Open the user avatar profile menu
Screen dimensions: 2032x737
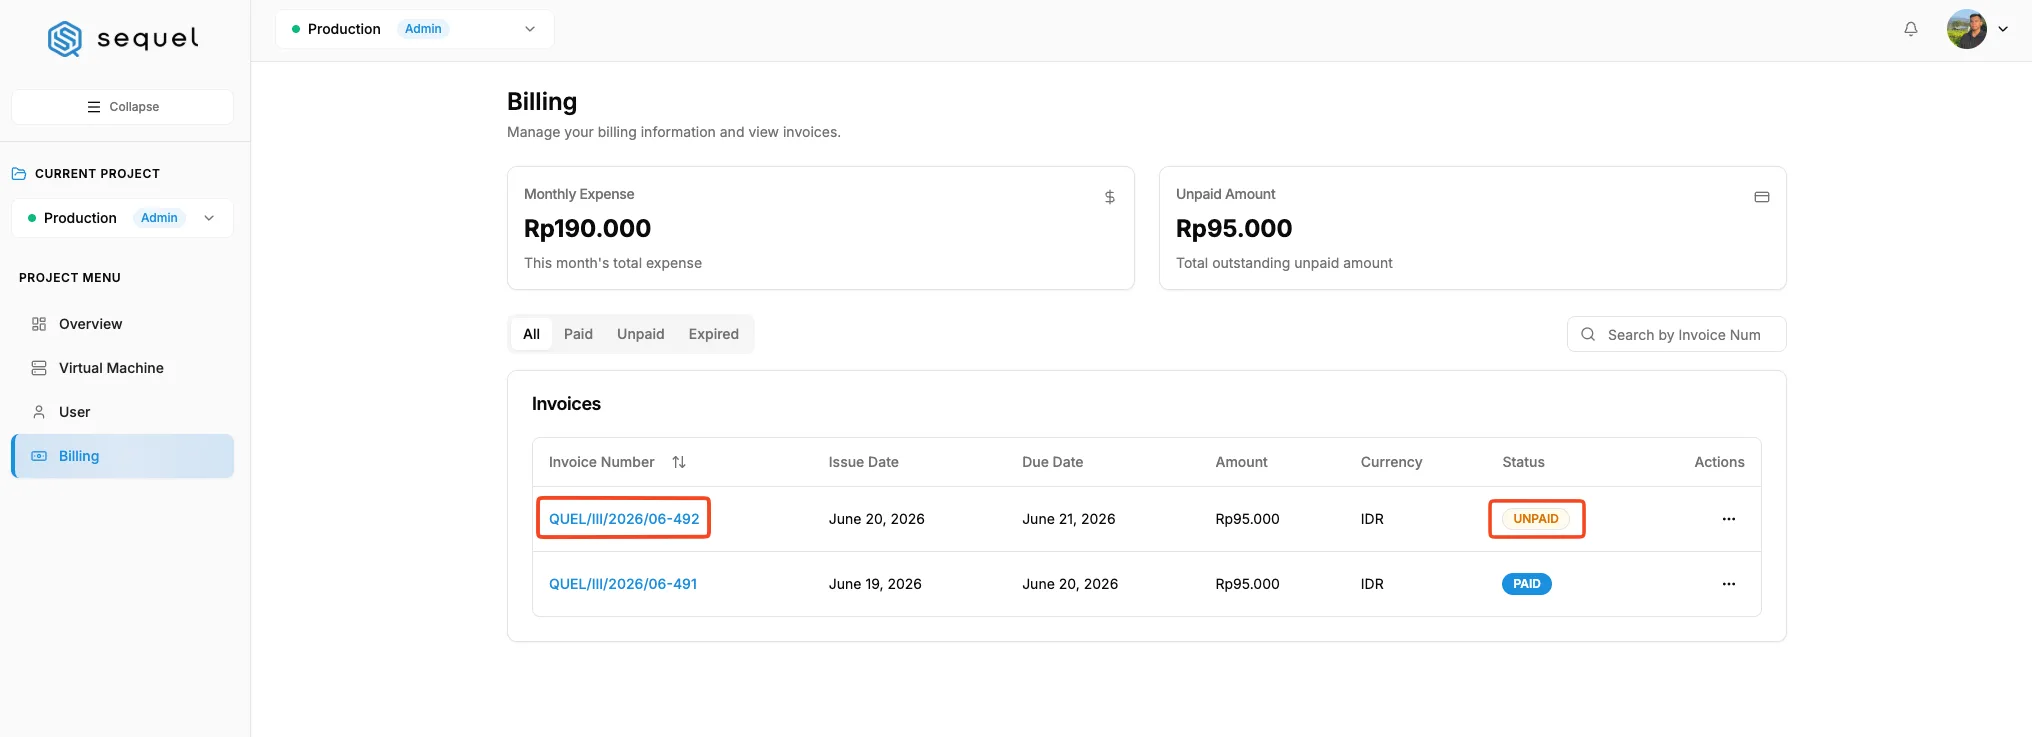(1966, 29)
